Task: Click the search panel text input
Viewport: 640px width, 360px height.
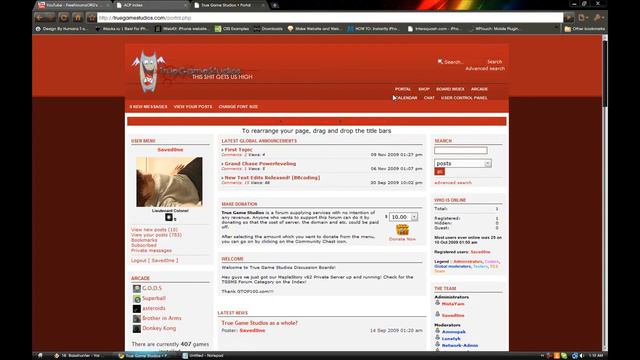Action: (461, 151)
